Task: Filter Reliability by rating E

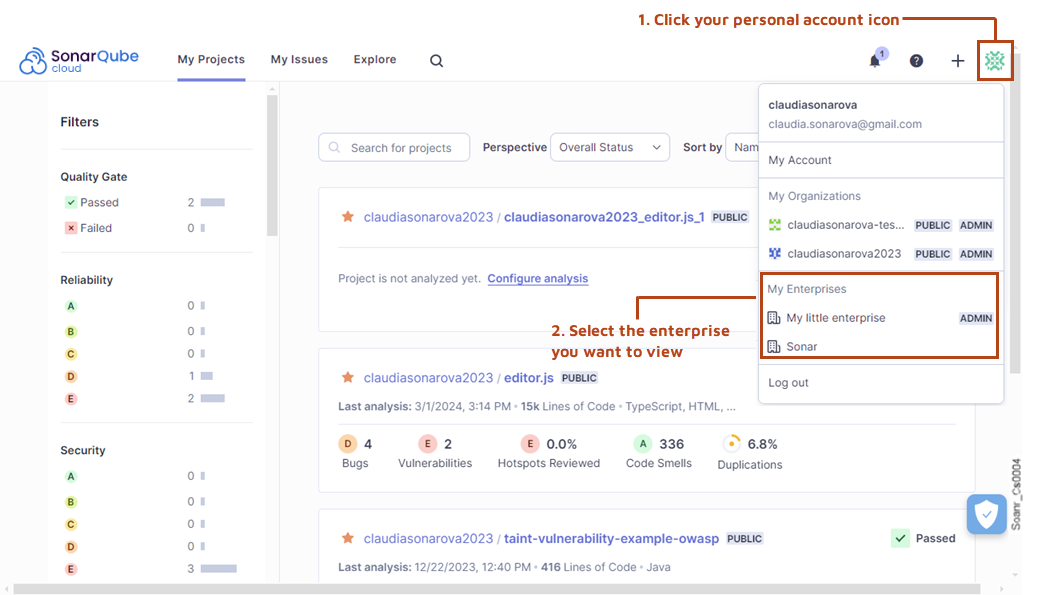Action: (x=71, y=399)
